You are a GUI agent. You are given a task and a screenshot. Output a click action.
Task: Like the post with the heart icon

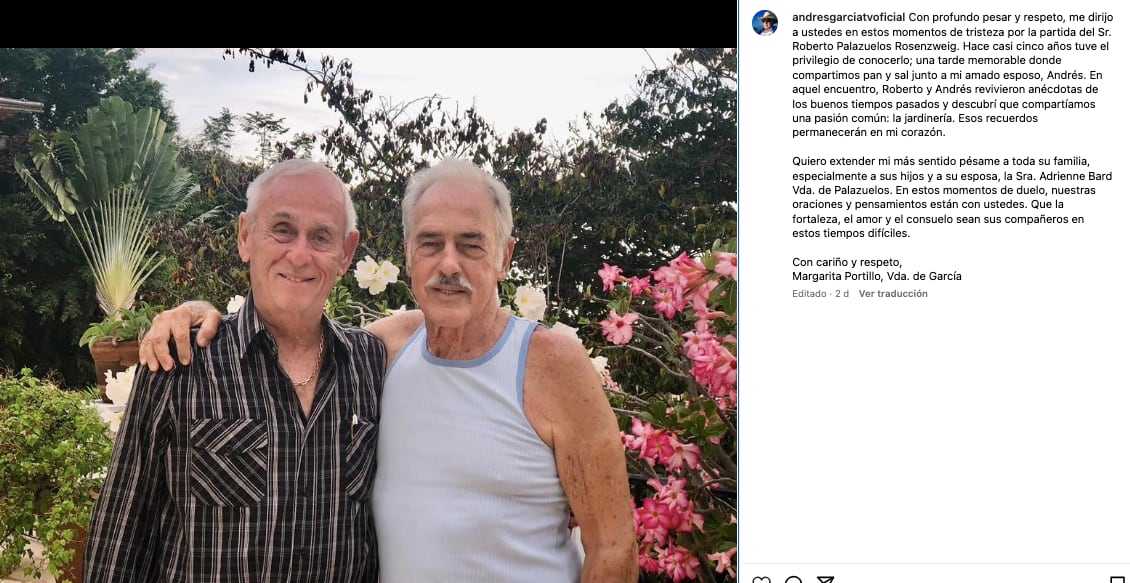pyautogui.click(x=761, y=579)
